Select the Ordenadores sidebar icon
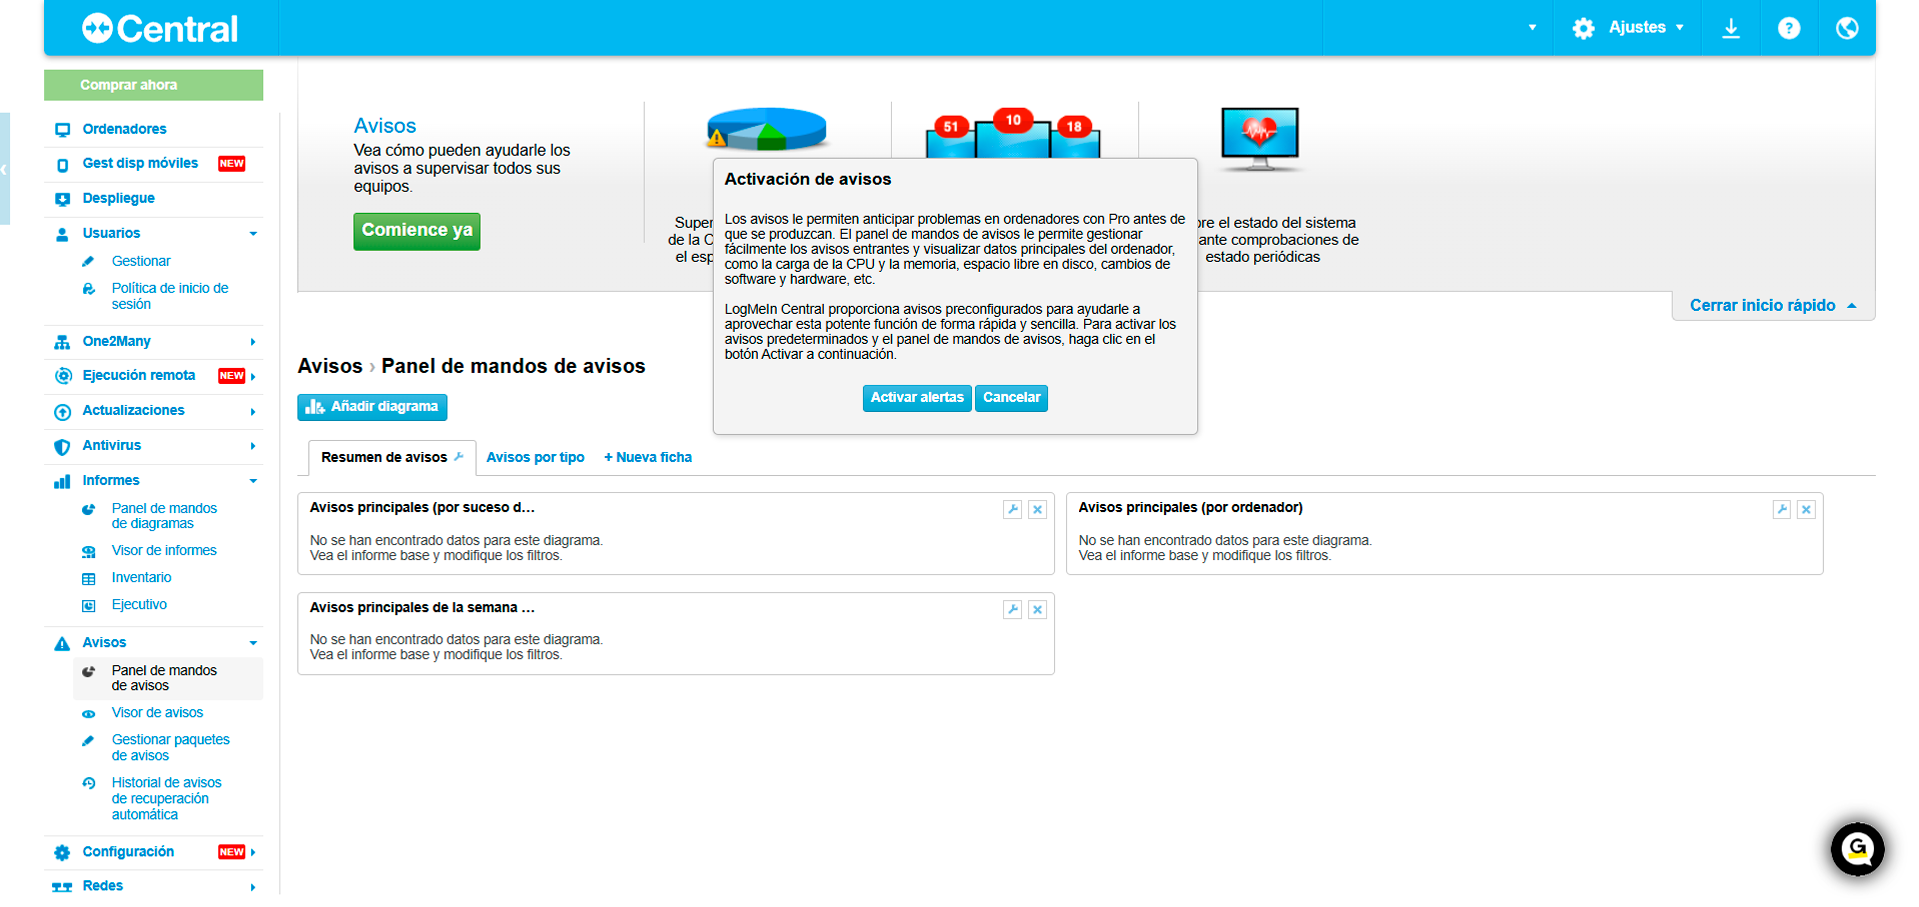The height and width of the screenshot is (907, 1919). pyautogui.click(x=62, y=129)
